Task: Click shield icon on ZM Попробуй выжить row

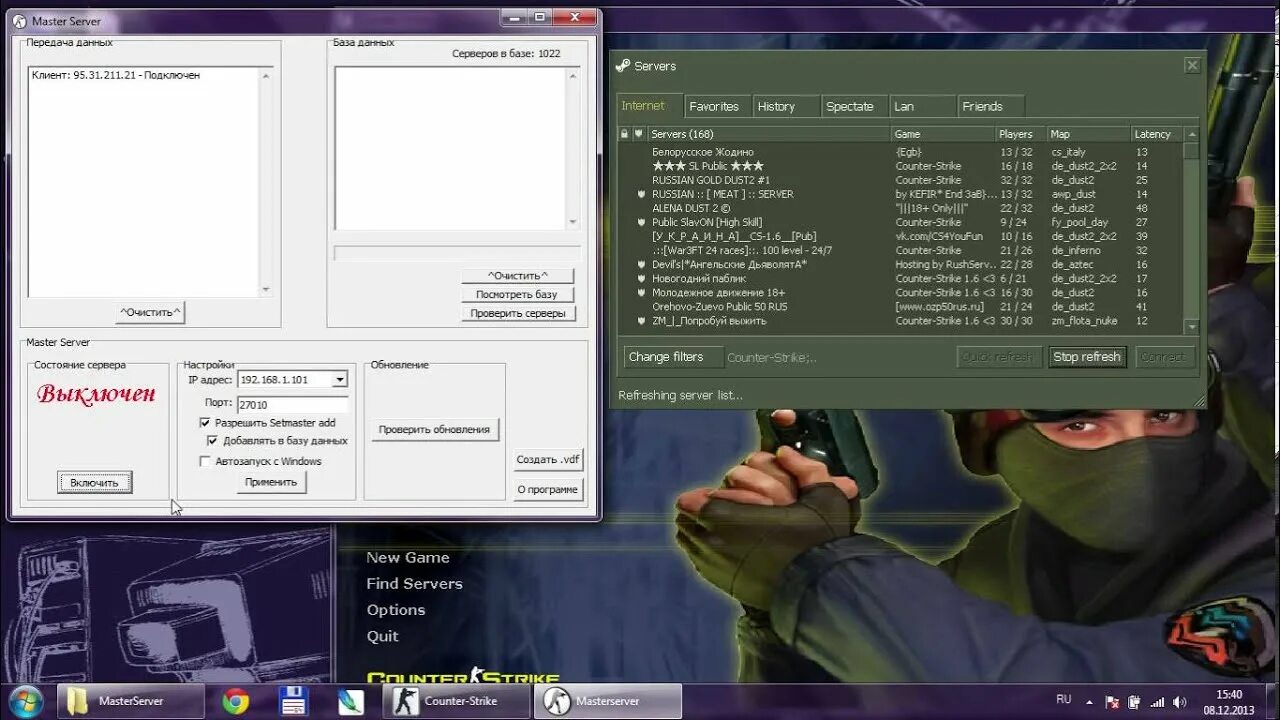Action: [641, 320]
